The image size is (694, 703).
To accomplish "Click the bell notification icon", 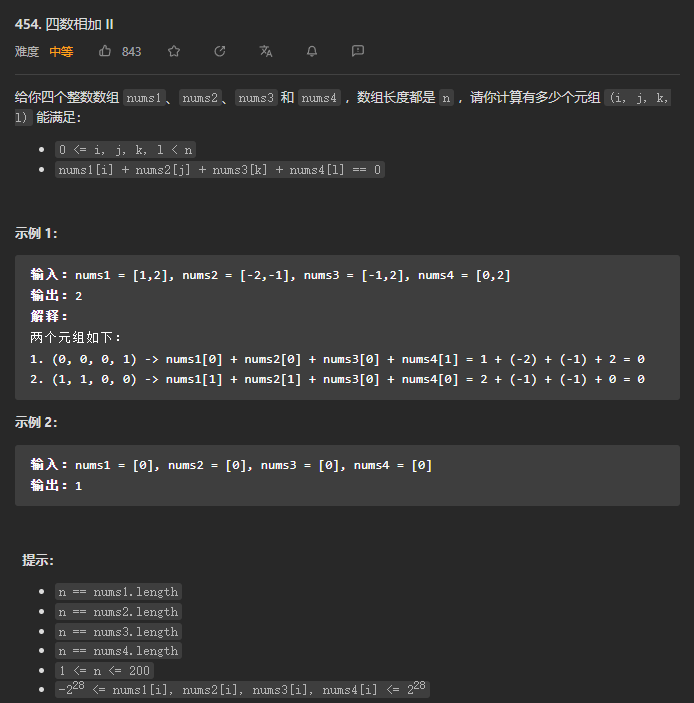I will [312, 51].
